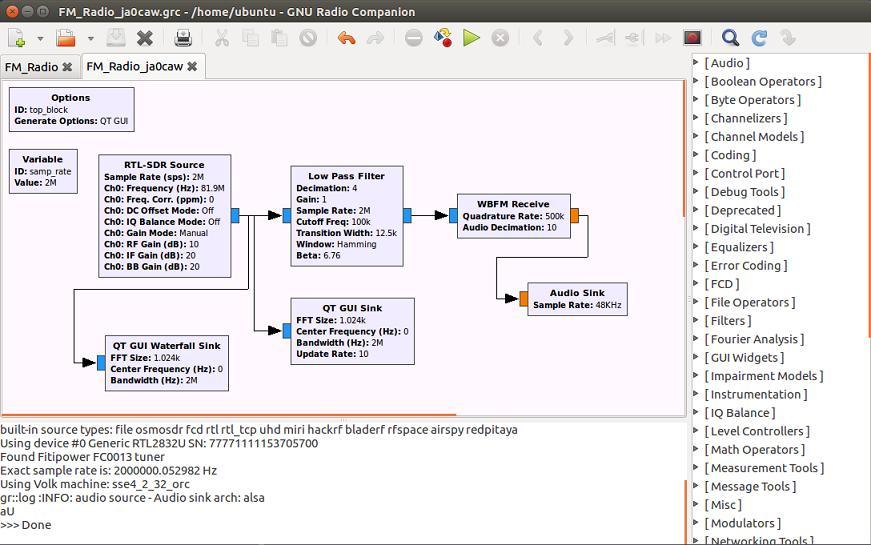871x545 pixels.
Task: Expand the [Fourier Analysis] category
Action: tap(695, 338)
